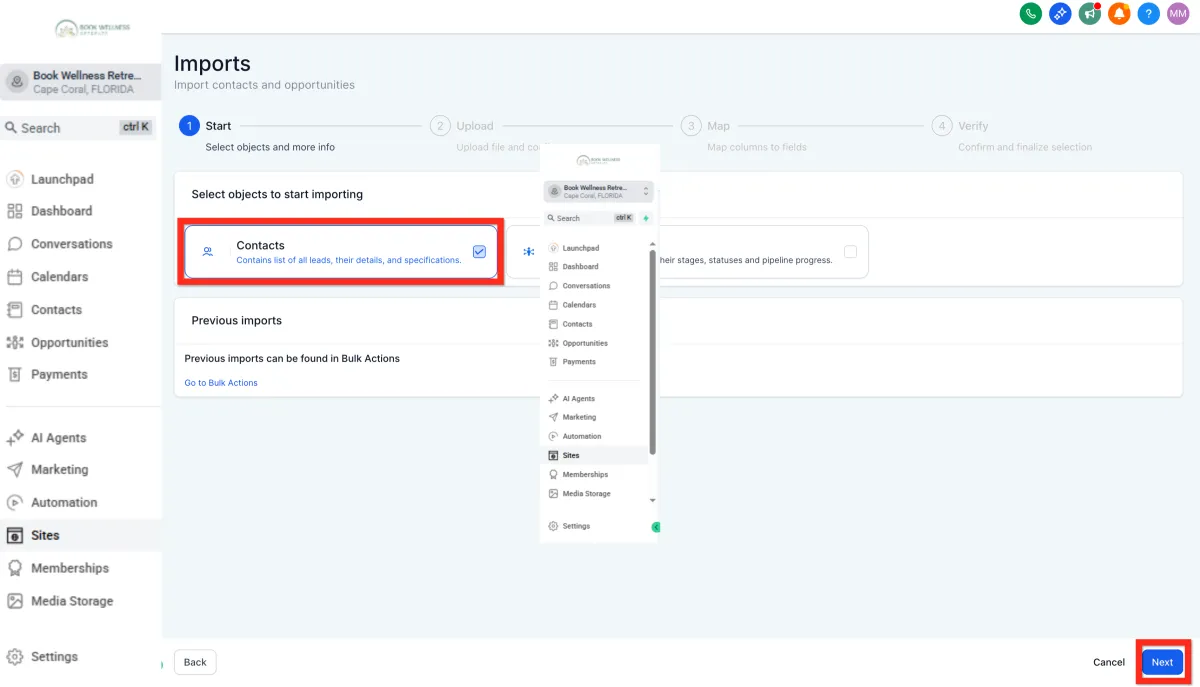Open the blue AI sparkle icon in header

[x=1060, y=14]
